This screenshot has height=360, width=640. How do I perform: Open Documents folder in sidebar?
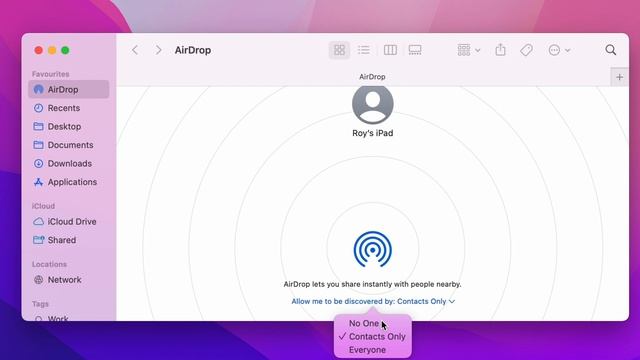coord(69,145)
